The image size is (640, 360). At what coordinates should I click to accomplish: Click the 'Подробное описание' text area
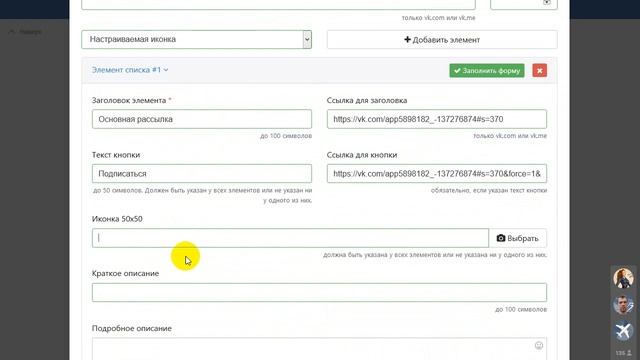(x=319, y=349)
